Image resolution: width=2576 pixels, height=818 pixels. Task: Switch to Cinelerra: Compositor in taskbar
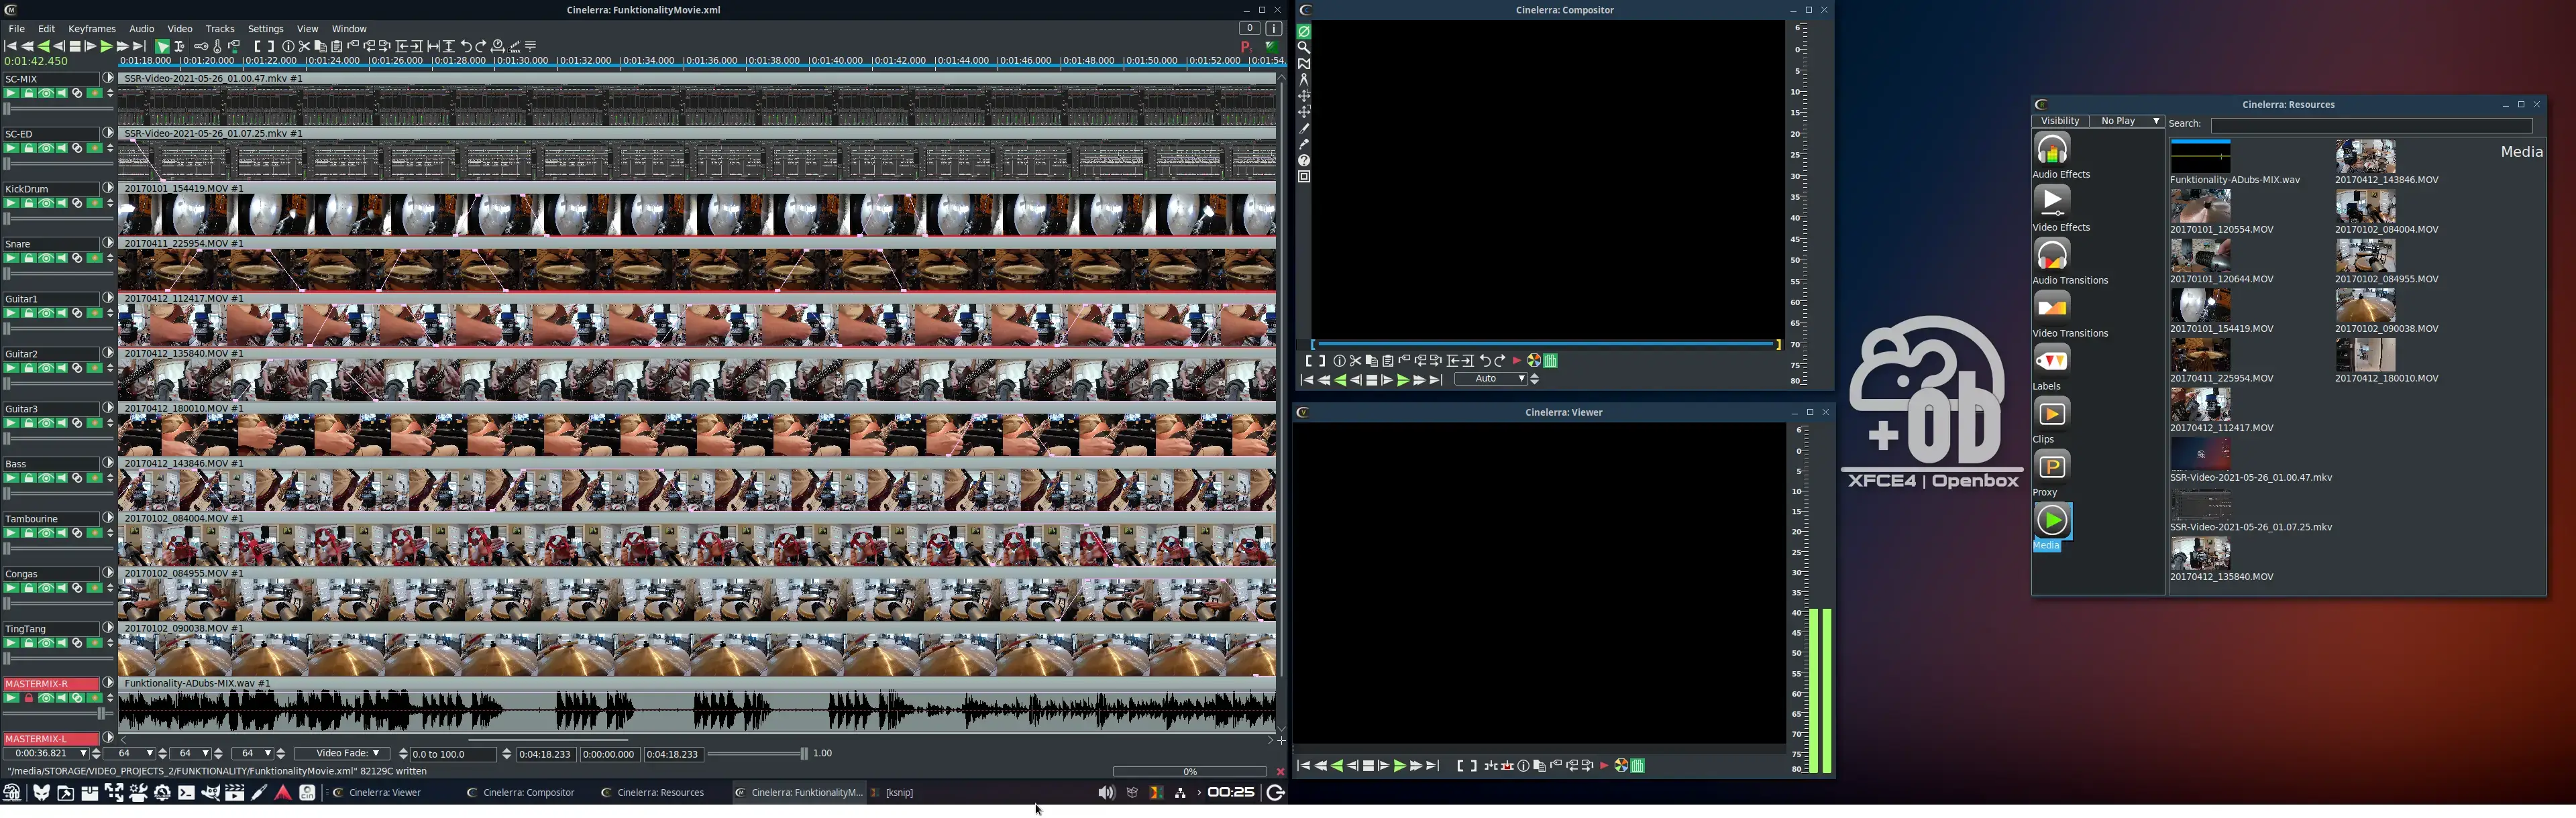(x=528, y=793)
